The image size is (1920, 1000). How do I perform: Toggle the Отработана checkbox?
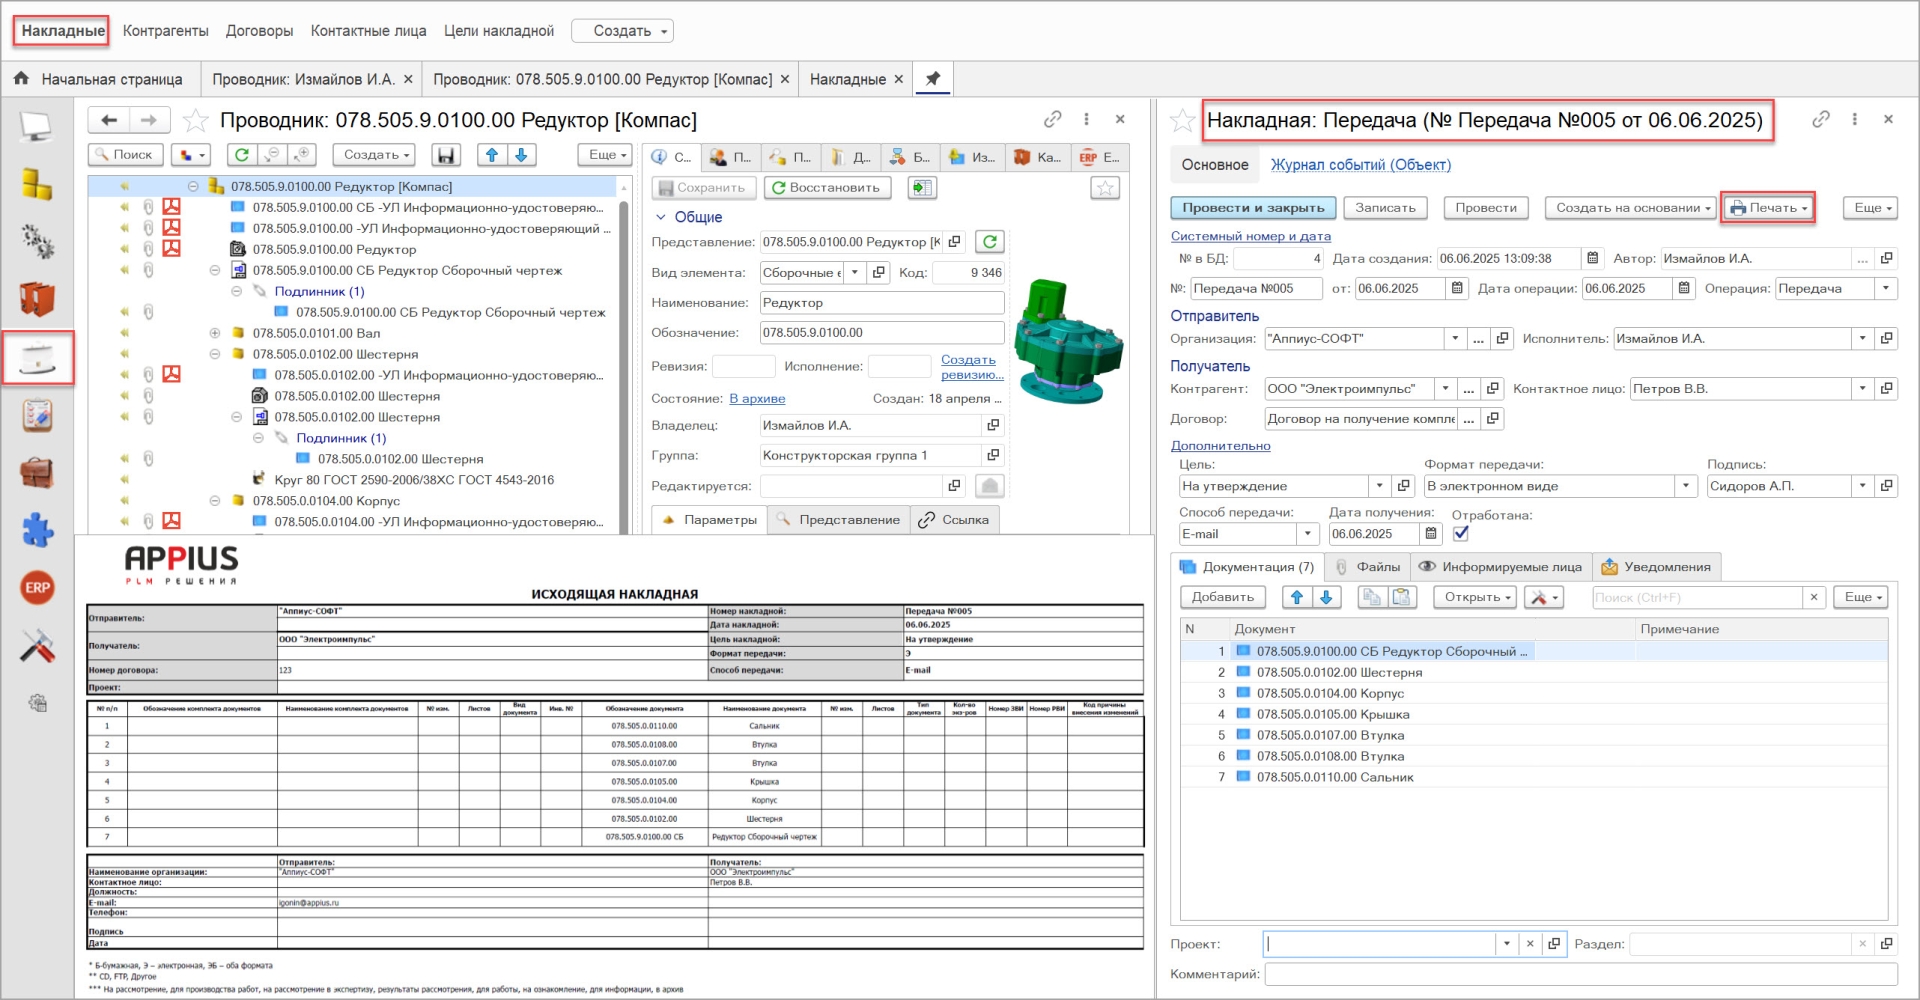tap(1461, 534)
